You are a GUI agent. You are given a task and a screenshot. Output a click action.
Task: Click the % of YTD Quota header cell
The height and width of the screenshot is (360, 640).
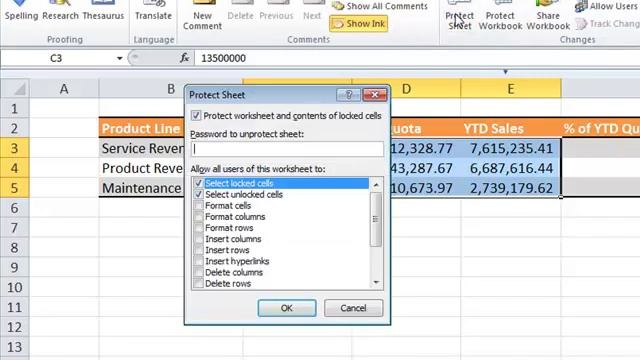[x=601, y=129]
